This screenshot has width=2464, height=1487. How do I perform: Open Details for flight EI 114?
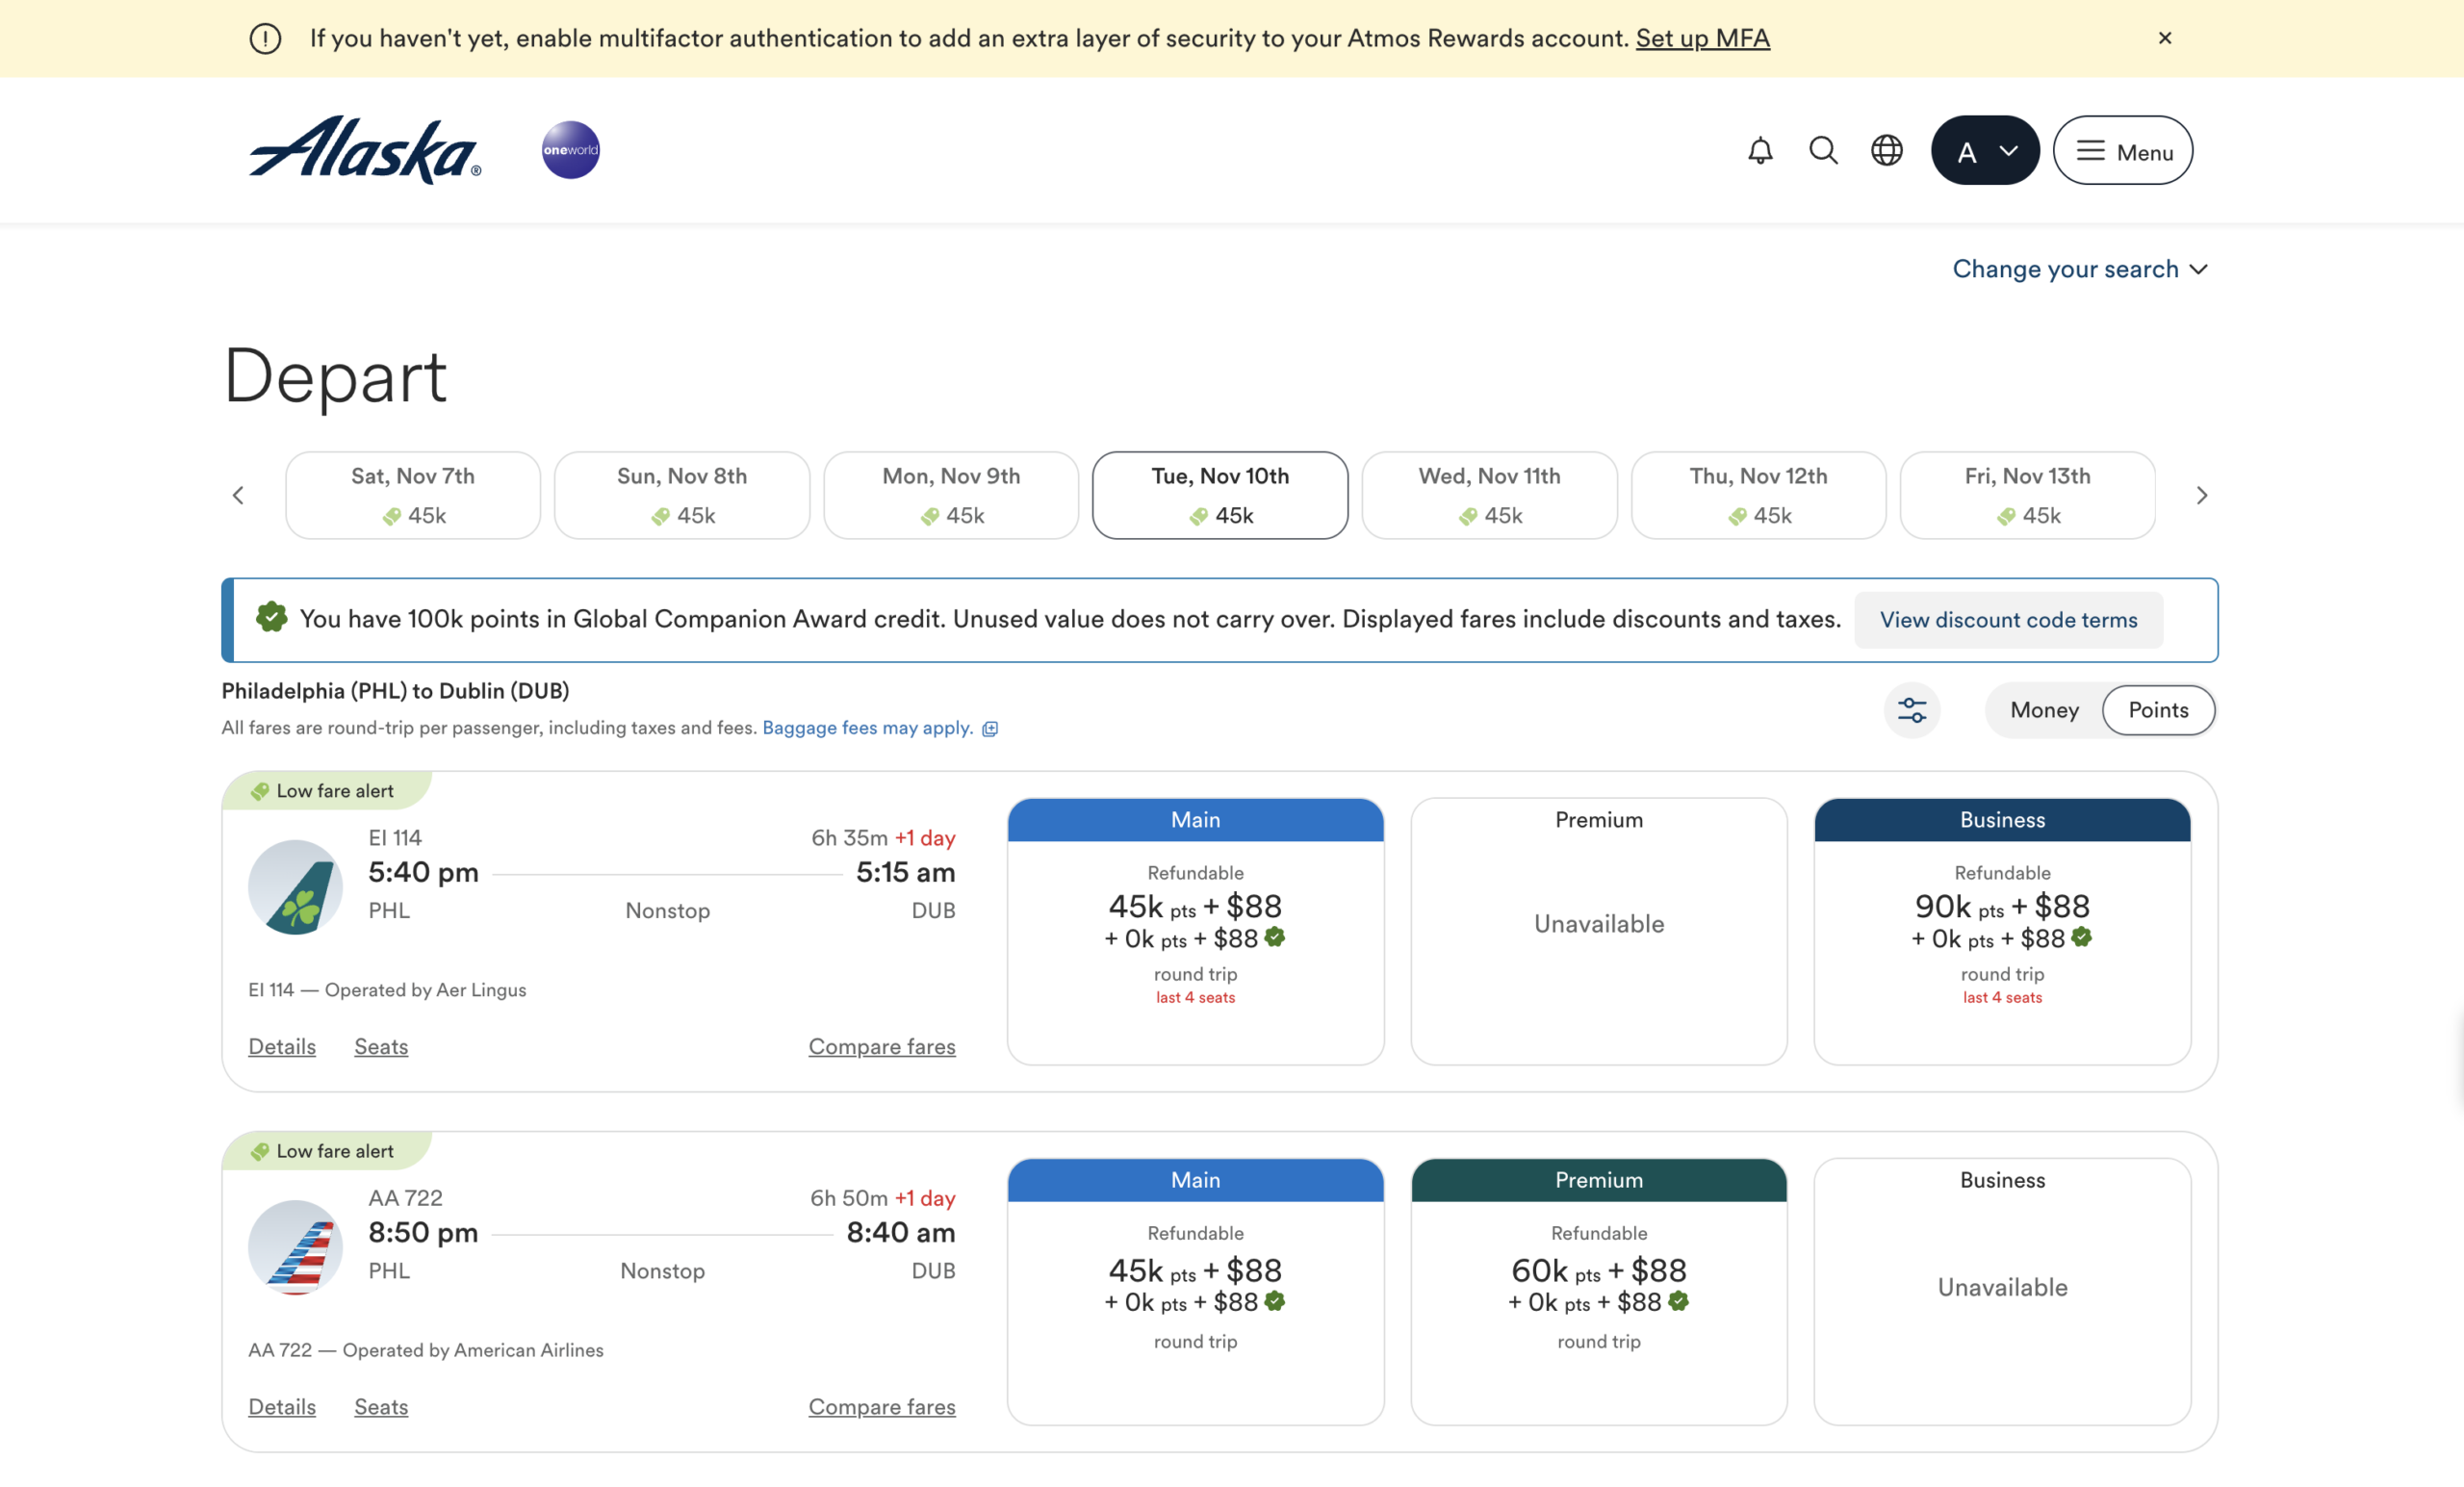point(282,1047)
